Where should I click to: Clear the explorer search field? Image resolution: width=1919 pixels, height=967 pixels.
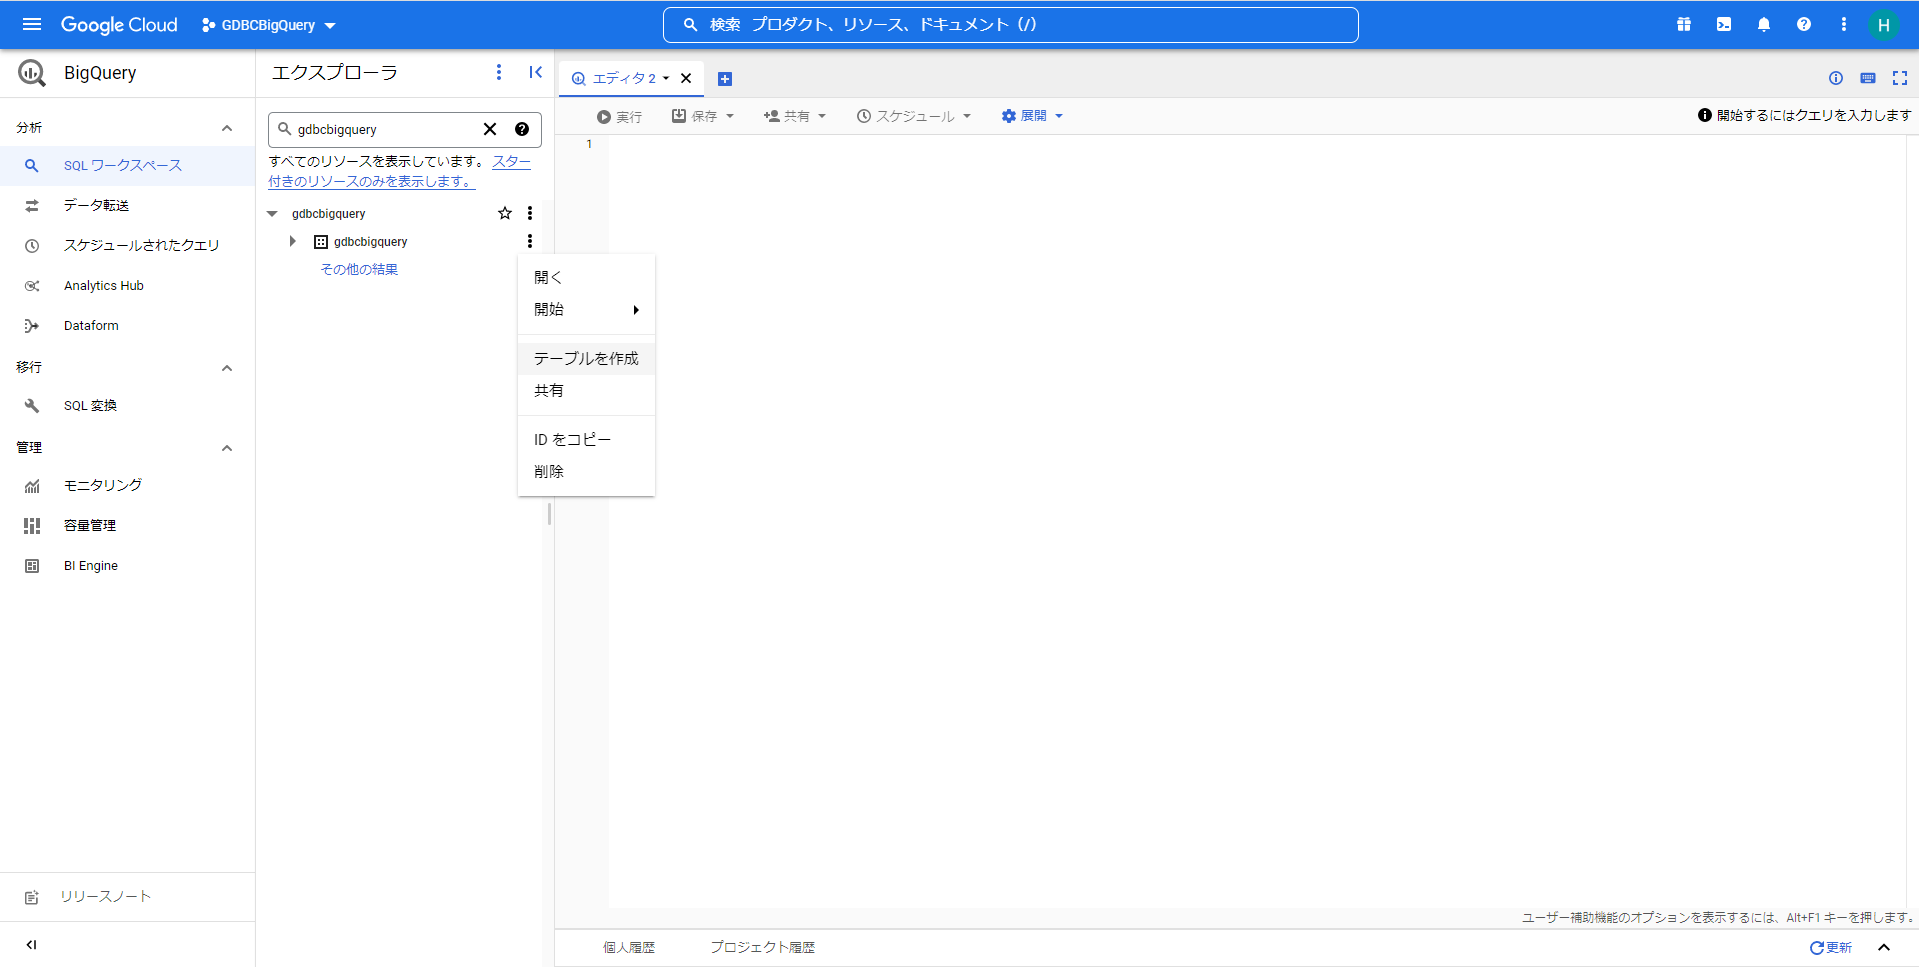pyautogui.click(x=490, y=129)
